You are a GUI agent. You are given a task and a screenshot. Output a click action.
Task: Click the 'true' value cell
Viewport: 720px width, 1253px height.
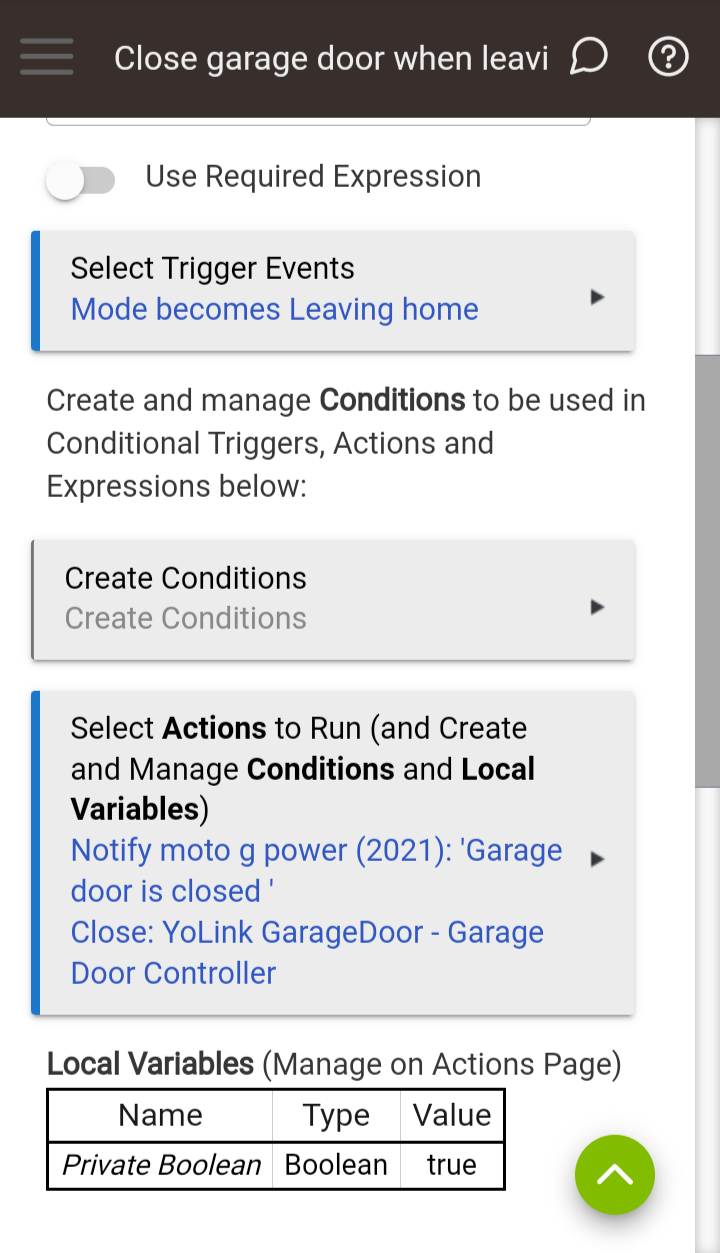(x=451, y=1165)
